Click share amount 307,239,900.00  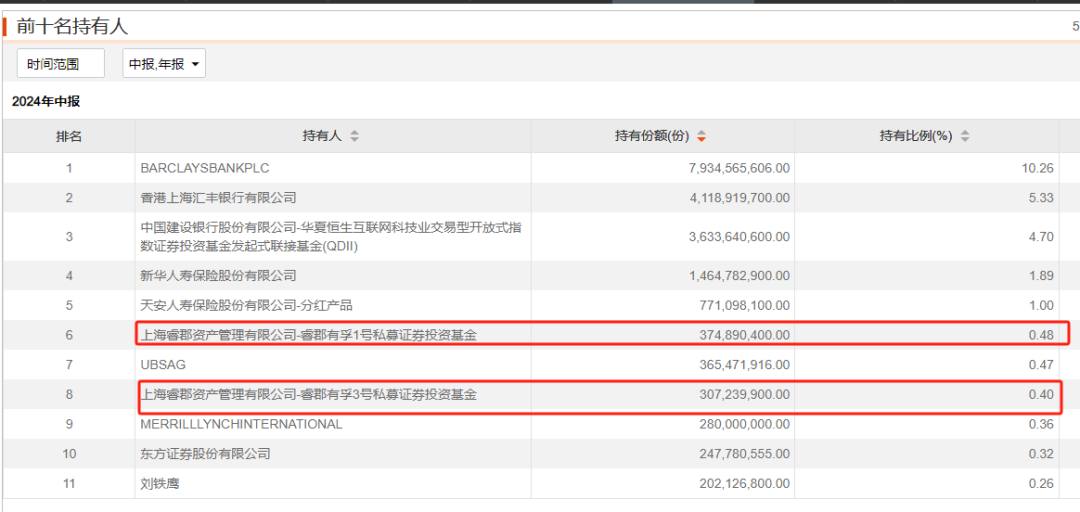[x=746, y=395]
